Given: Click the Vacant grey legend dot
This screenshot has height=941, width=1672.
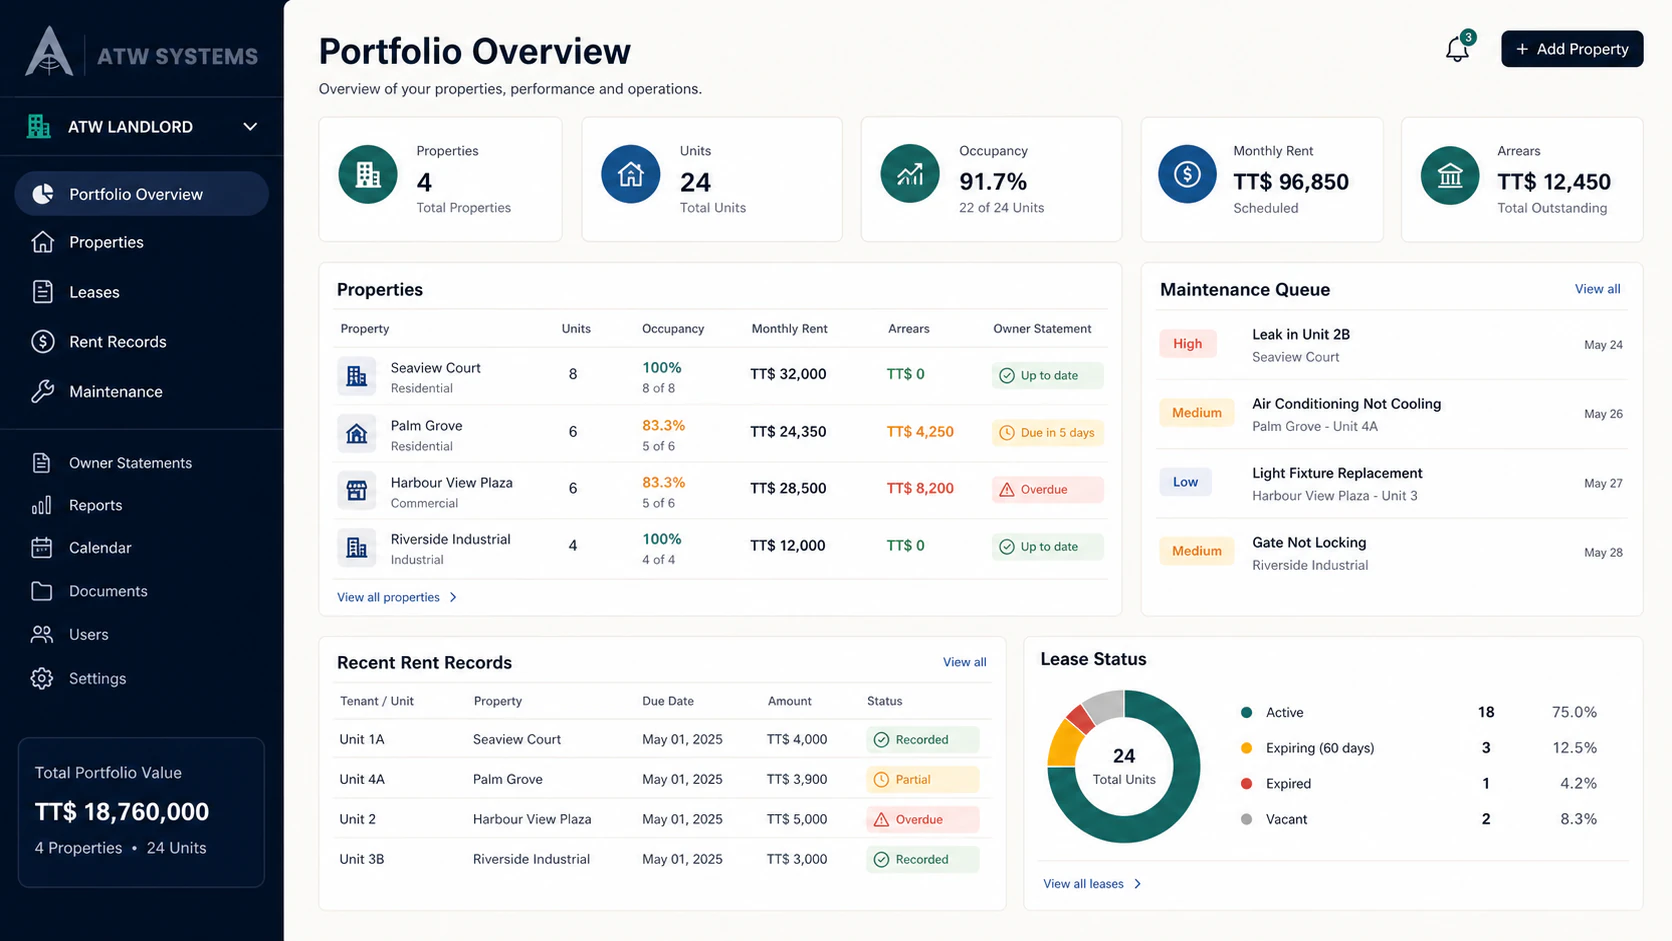Looking at the screenshot, I should (x=1246, y=819).
